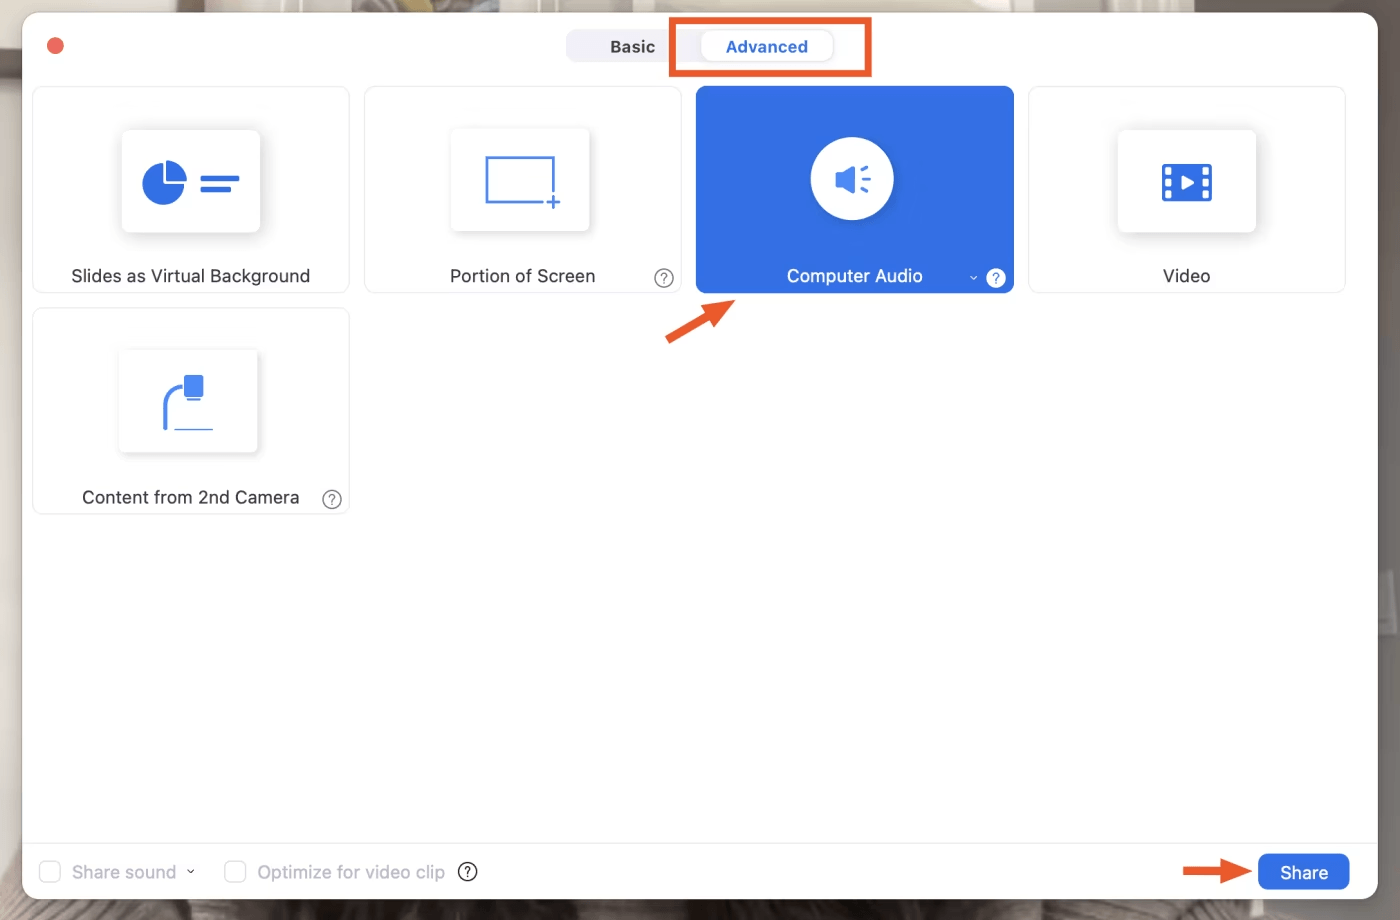Click the Content from 2nd Camera icon
This screenshot has width=1400, height=920.
tap(188, 400)
